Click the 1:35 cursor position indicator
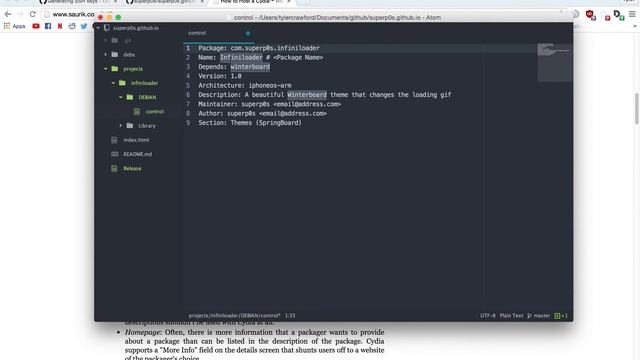The width and height of the screenshot is (640, 360). (x=290, y=316)
